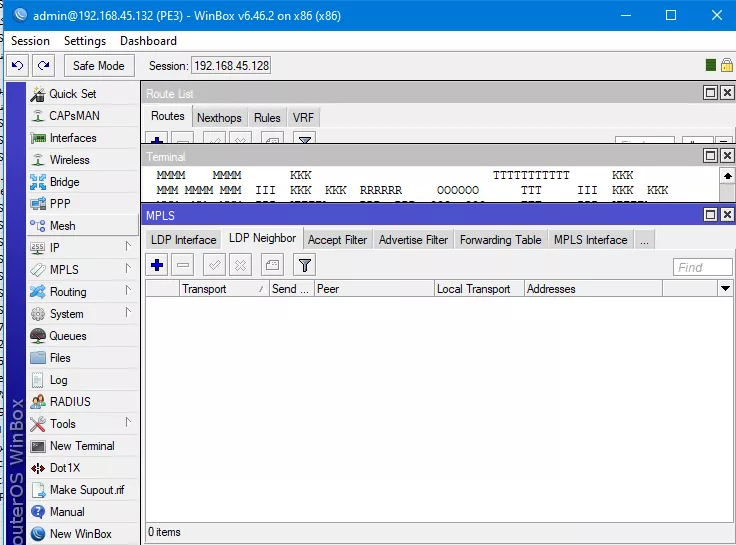The width and height of the screenshot is (736, 545).
Task: Click the disable X button in MPLS
Action: pyautogui.click(x=240, y=265)
